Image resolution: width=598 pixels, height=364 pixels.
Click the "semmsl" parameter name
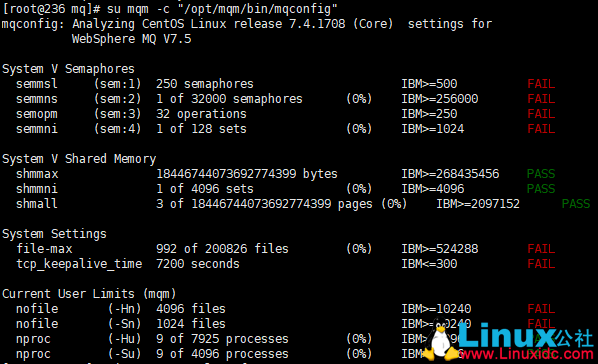[37, 84]
